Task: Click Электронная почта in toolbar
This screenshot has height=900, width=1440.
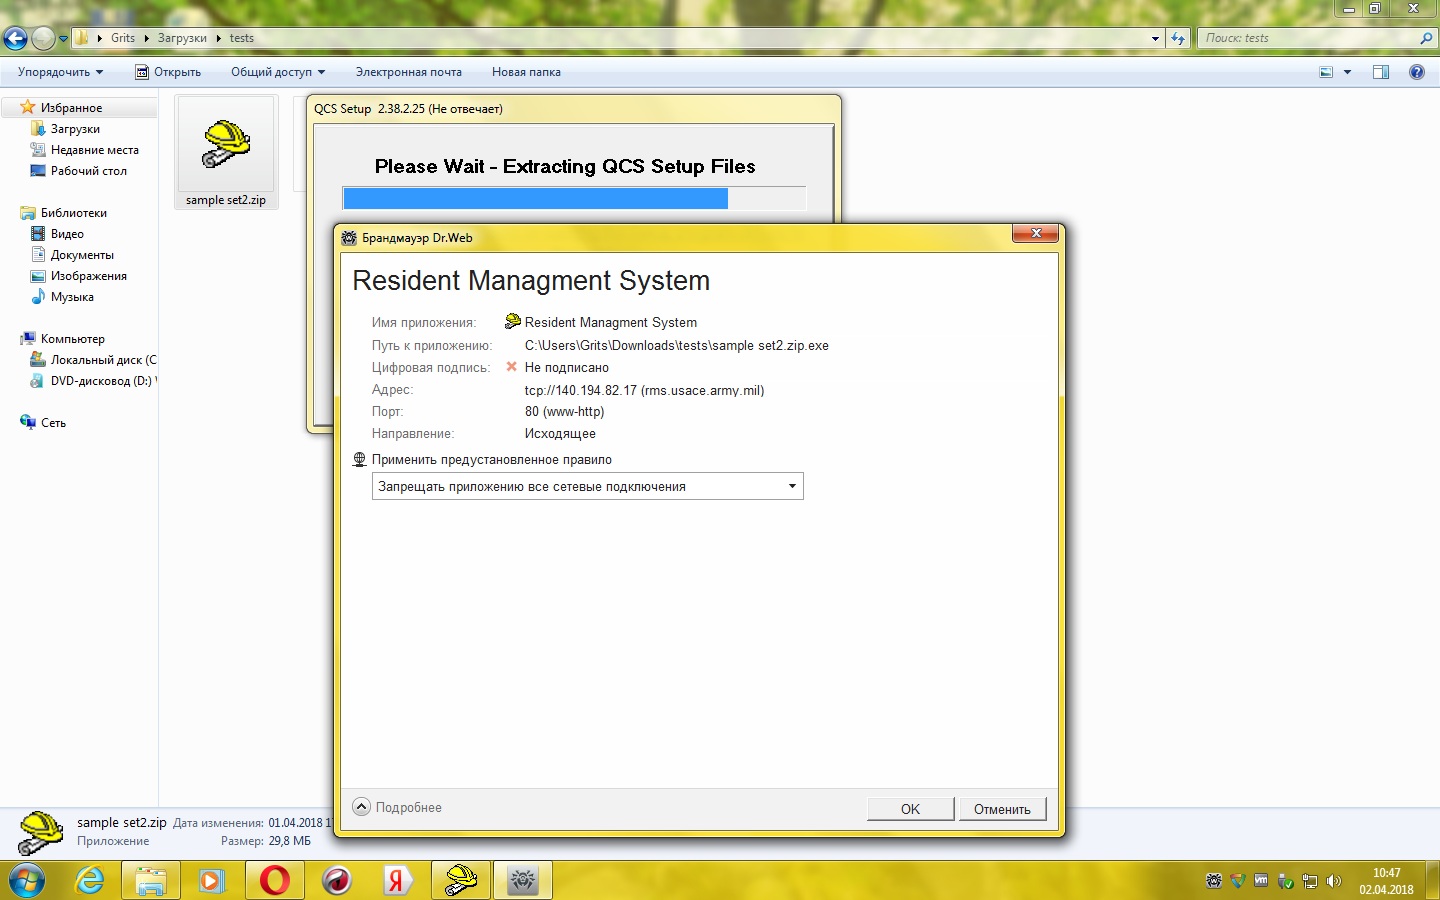Action: pyautogui.click(x=409, y=72)
